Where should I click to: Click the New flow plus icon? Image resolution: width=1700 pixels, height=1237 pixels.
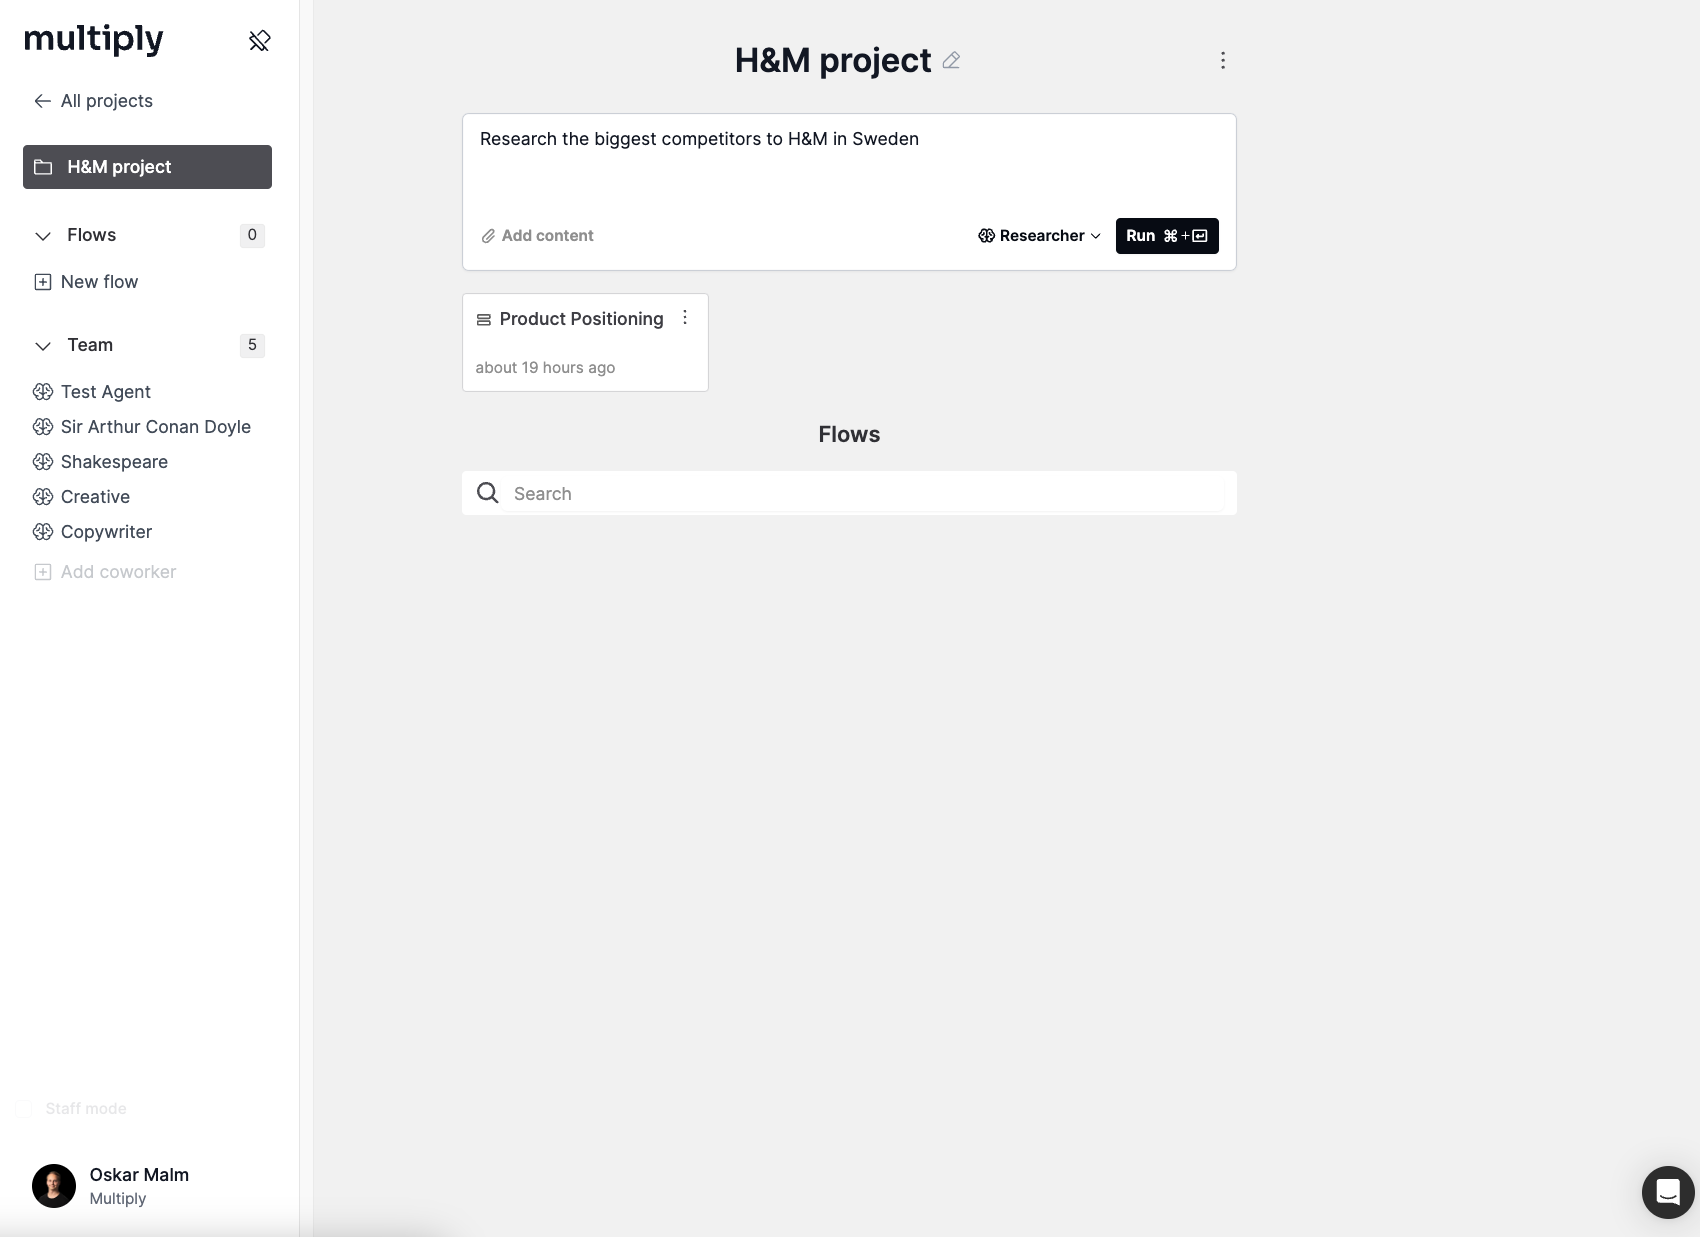[x=43, y=282]
